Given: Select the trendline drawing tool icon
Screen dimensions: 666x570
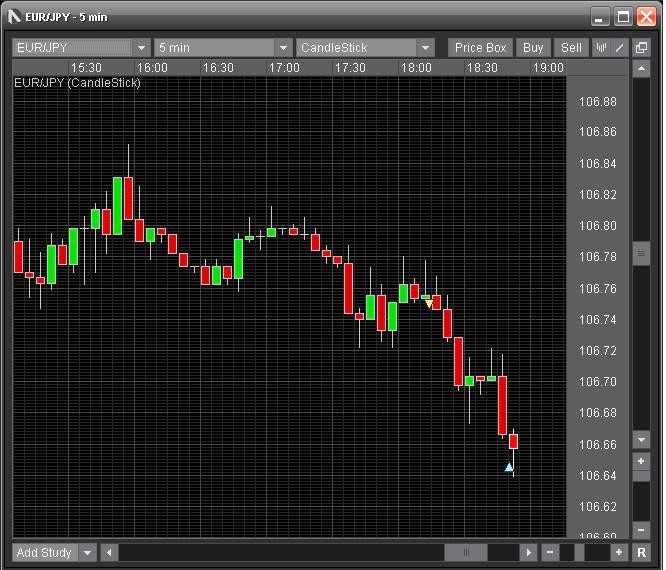Looking at the screenshot, I should point(619,47).
